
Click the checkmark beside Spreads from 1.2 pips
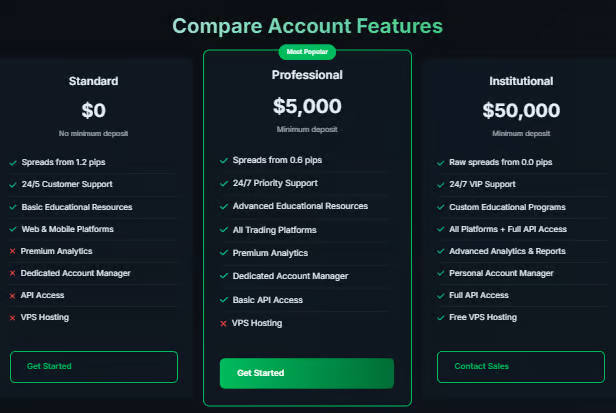(13, 162)
